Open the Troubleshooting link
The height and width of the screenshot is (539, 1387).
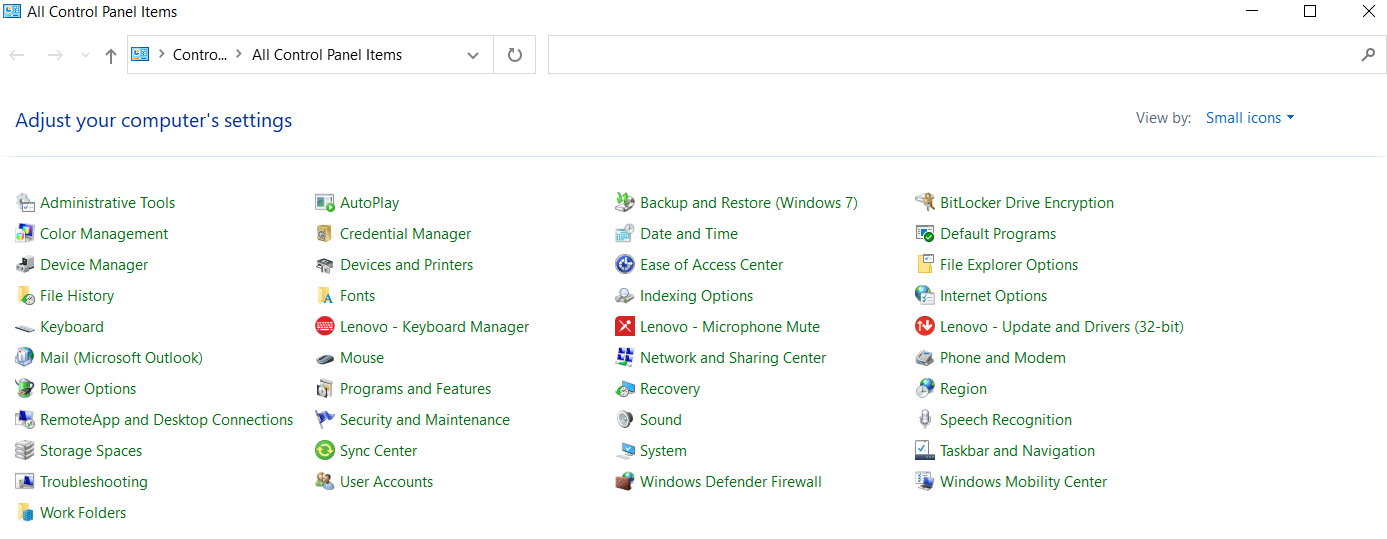pyautogui.click(x=94, y=482)
